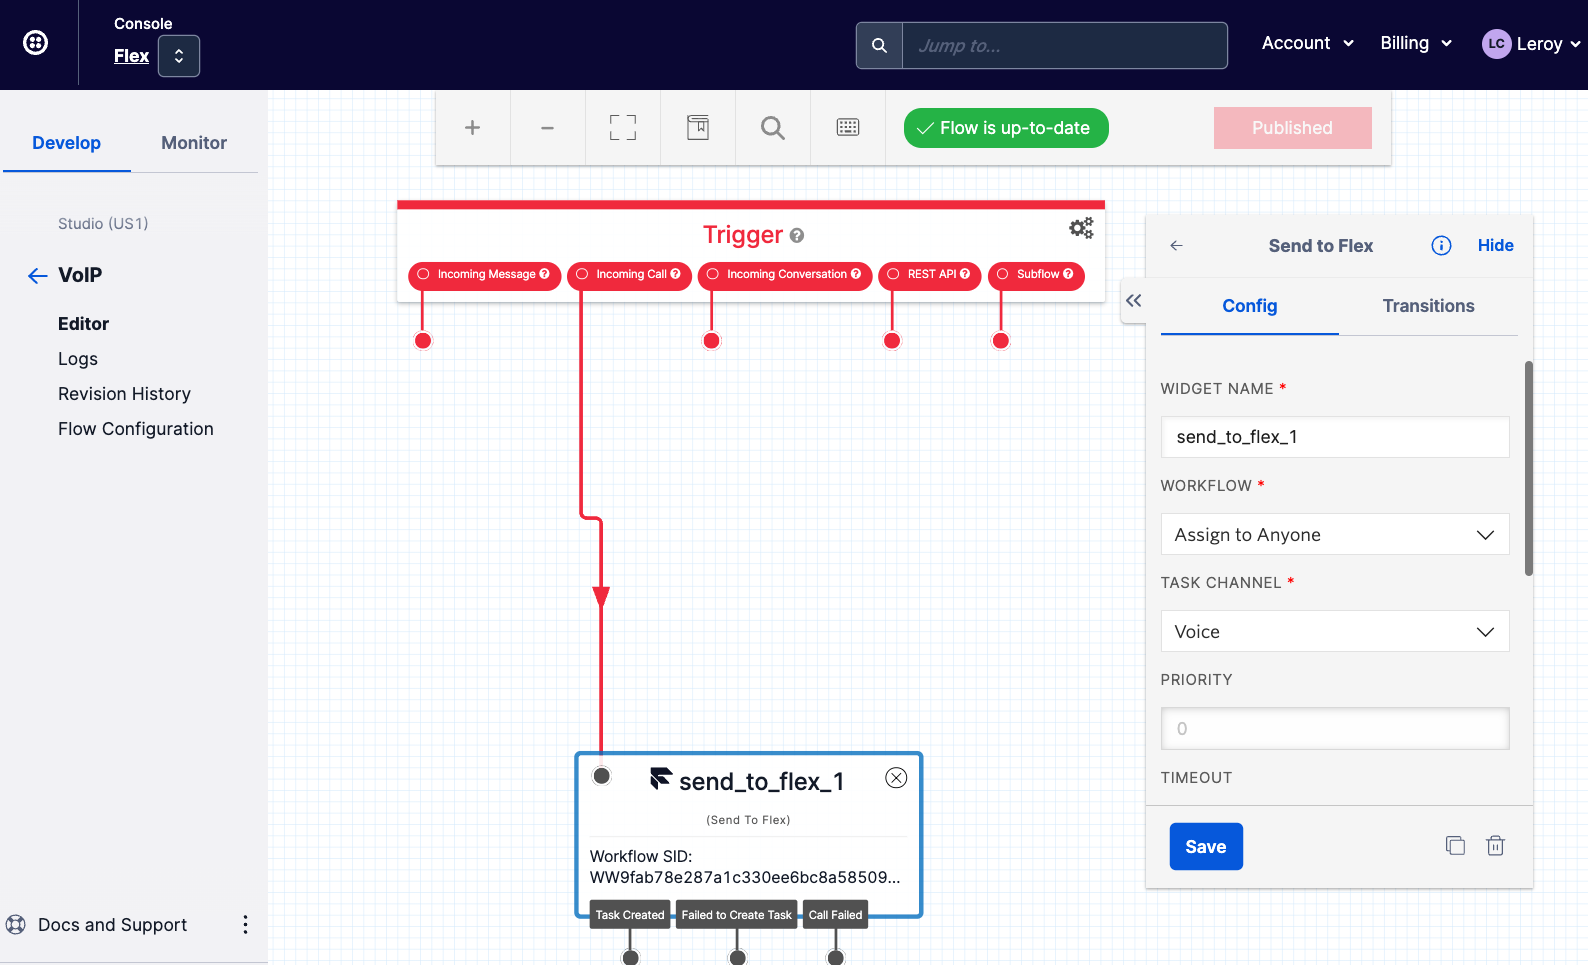
Task: Open the sidebar three-dot options menu
Action: [x=245, y=925]
